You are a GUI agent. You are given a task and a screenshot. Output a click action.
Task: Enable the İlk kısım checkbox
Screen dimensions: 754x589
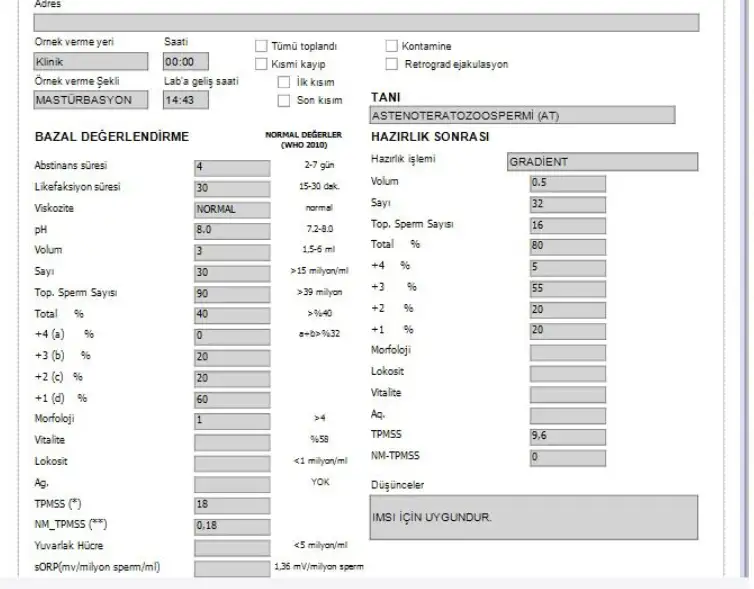(x=285, y=82)
